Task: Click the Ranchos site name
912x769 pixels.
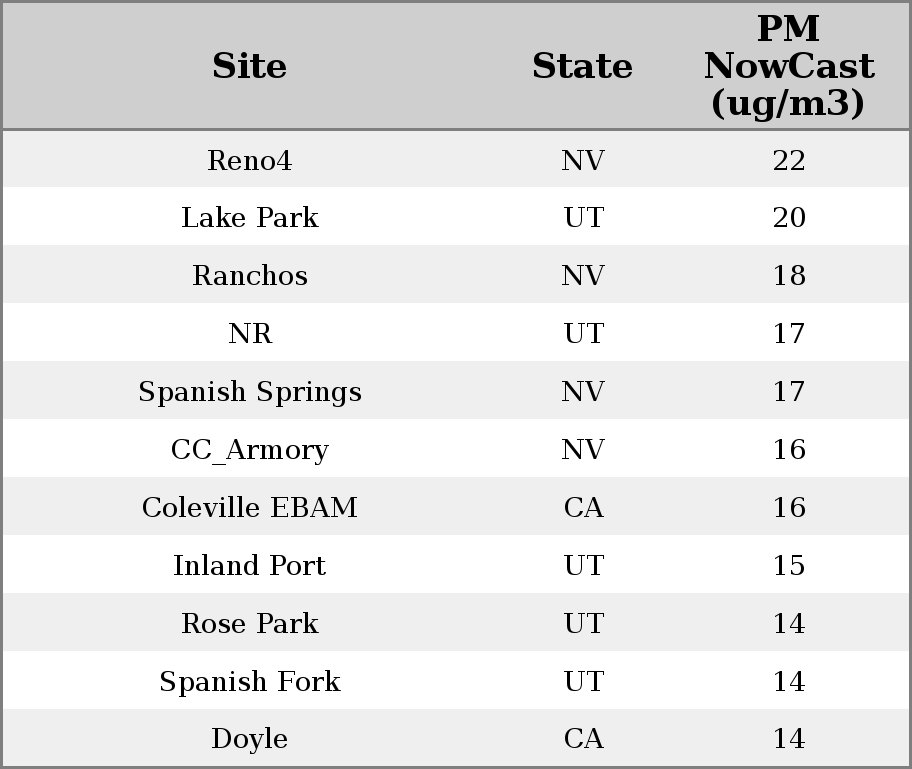Action: pos(249,276)
